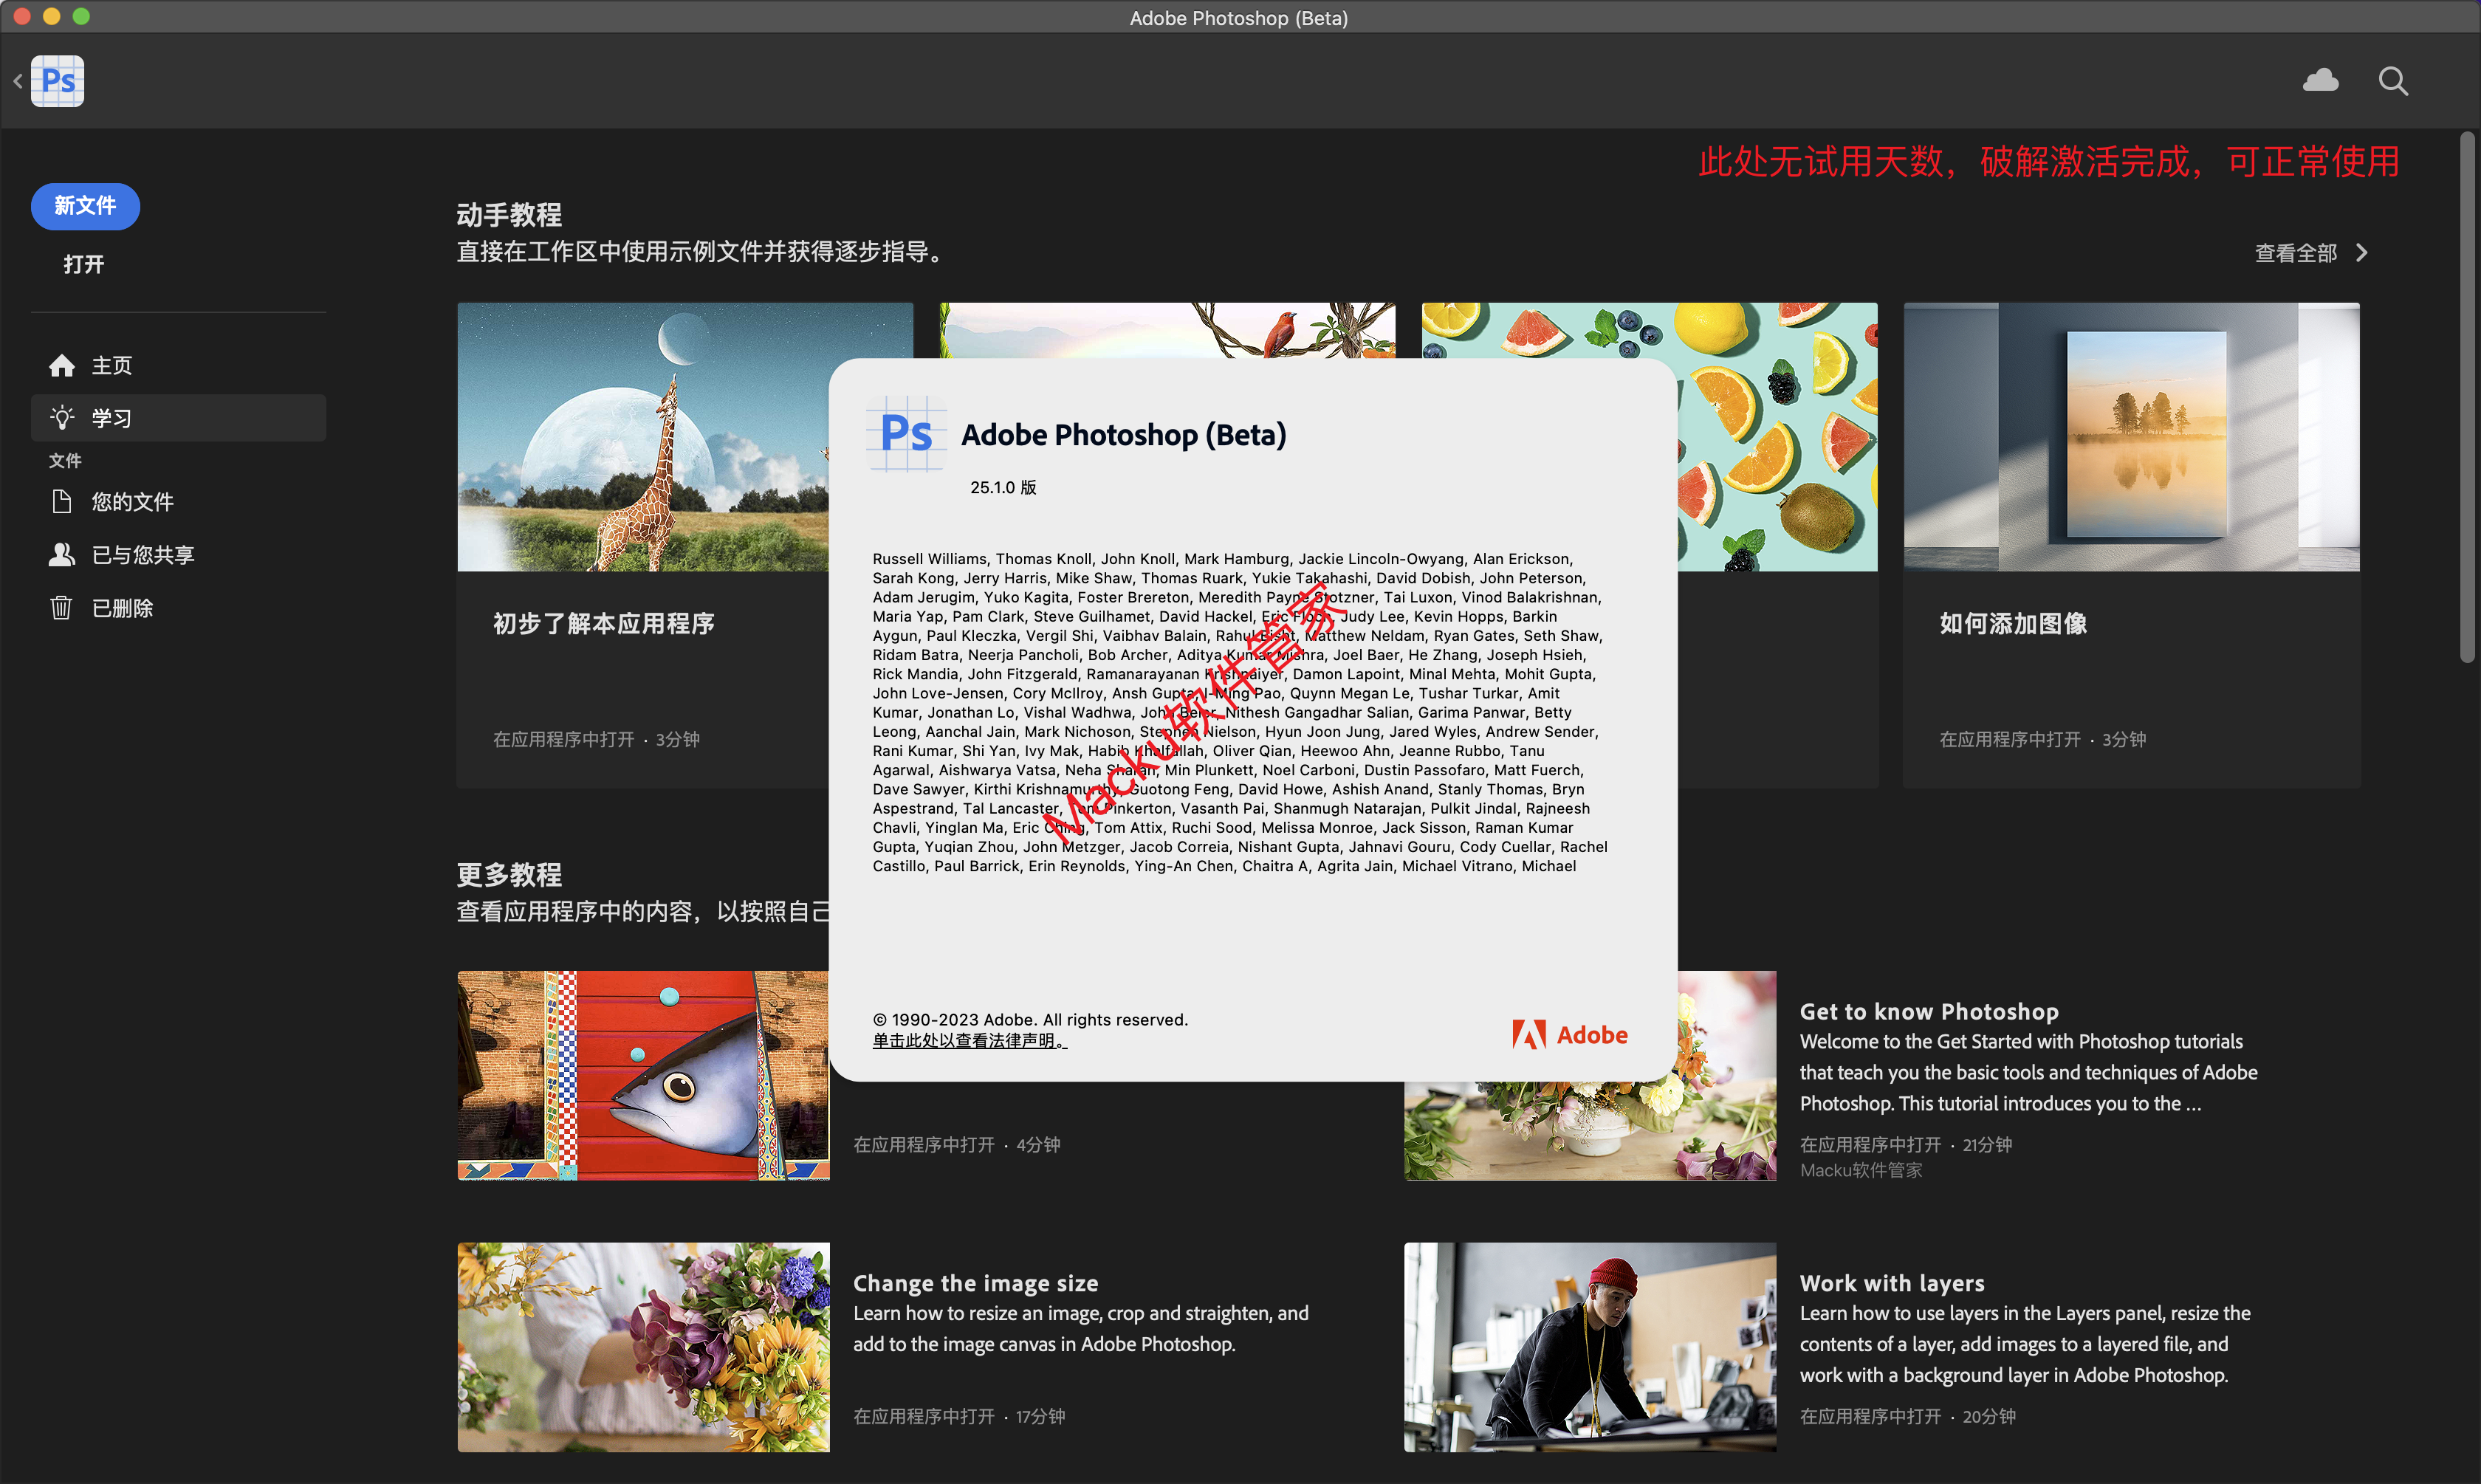Open cloud sync status icon
The width and height of the screenshot is (2481, 1484).
pos(2320,80)
